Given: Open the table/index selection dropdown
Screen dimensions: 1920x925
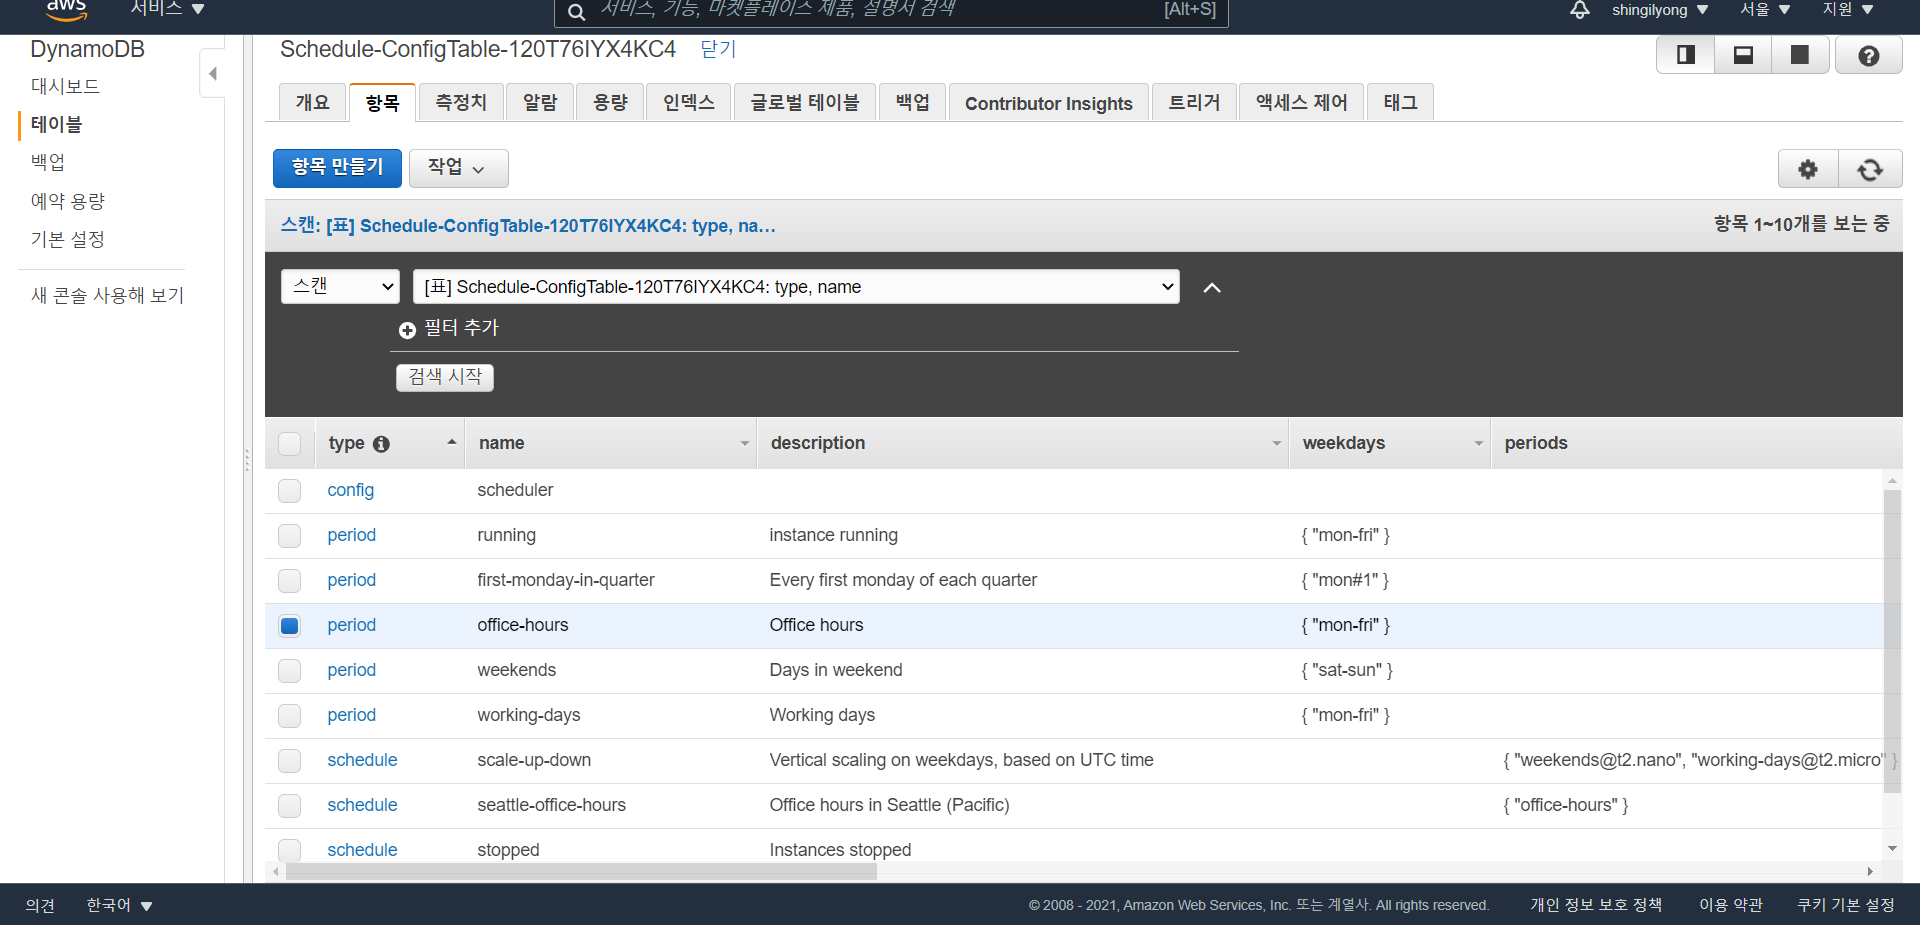Looking at the screenshot, I should [x=796, y=286].
